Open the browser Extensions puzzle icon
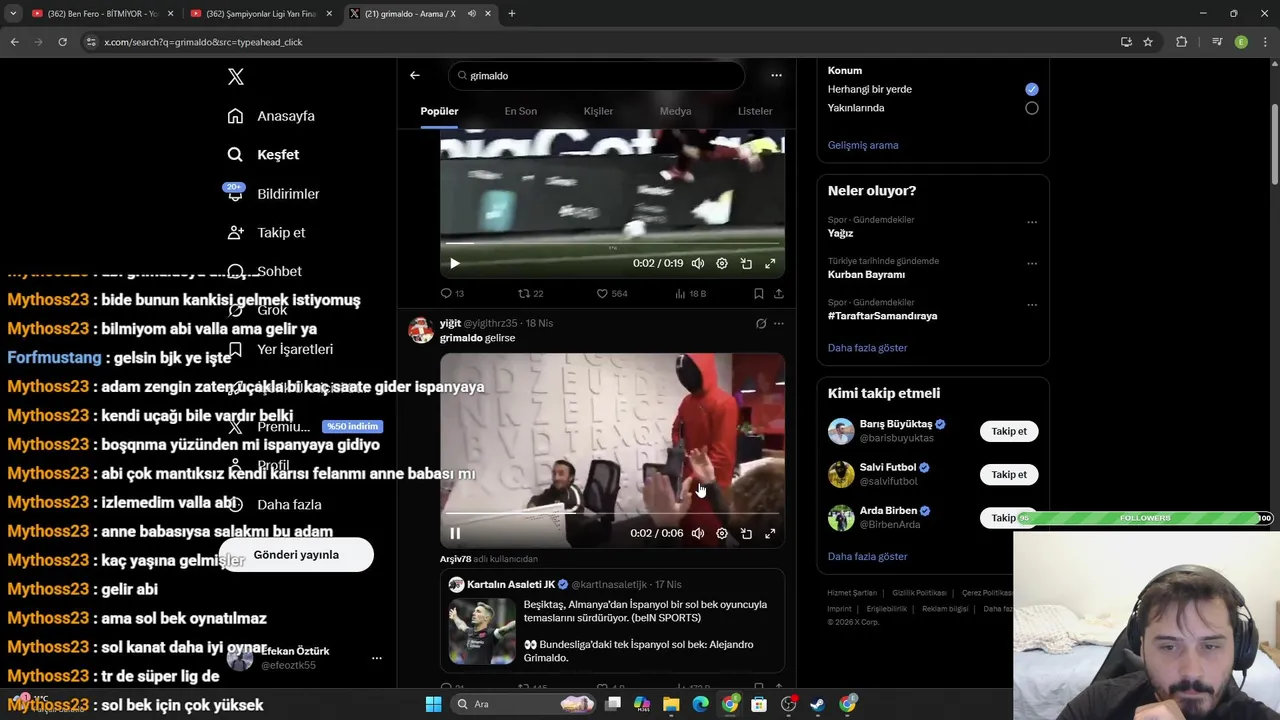The image size is (1280, 720). point(1182,42)
